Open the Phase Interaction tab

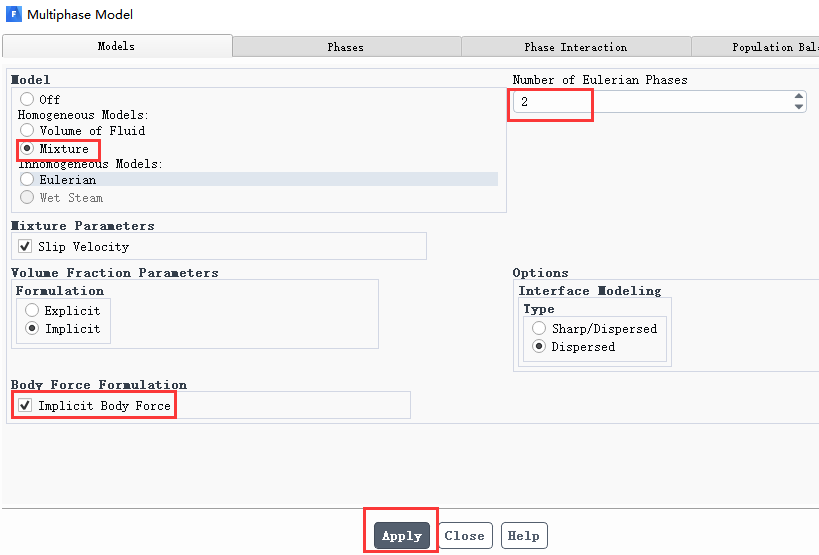(576, 47)
